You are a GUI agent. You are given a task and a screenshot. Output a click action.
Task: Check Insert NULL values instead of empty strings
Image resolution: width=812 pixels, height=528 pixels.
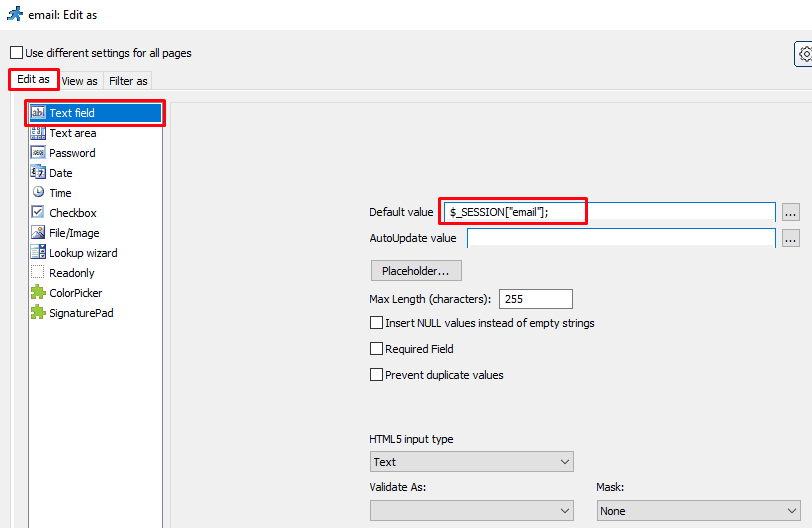click(377, 323)
